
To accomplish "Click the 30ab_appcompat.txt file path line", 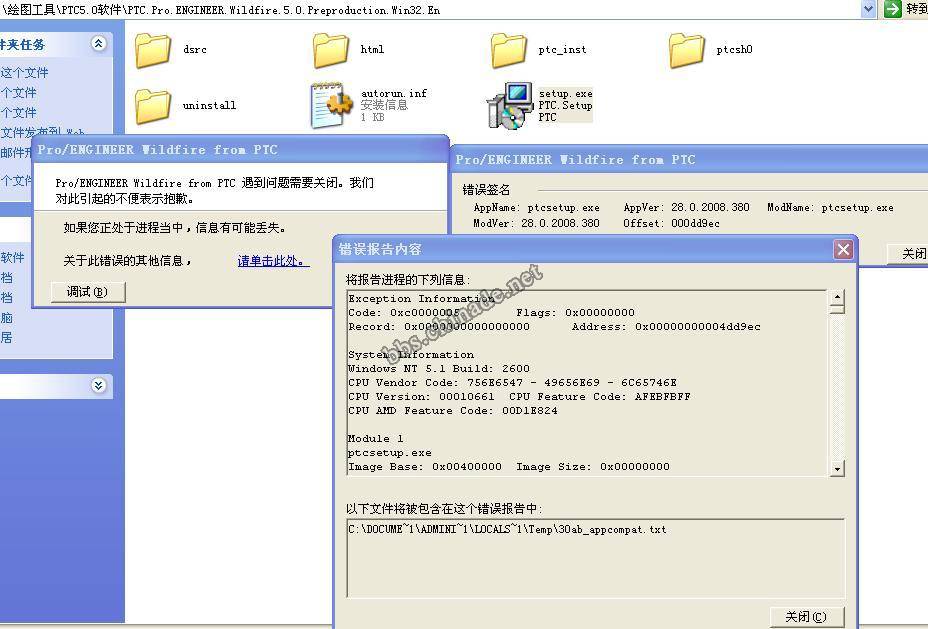I will click(507, 530).
